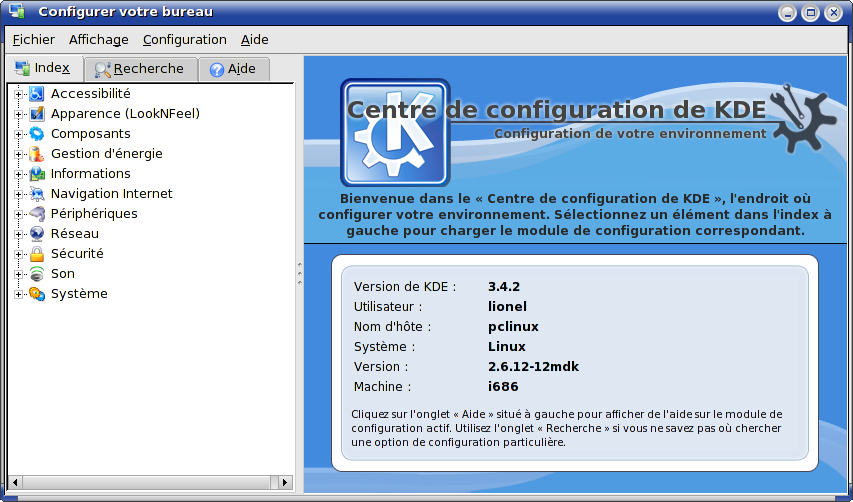Click the KDE logo in the banner
Viewport: 853px width, 502px height.
395,133
